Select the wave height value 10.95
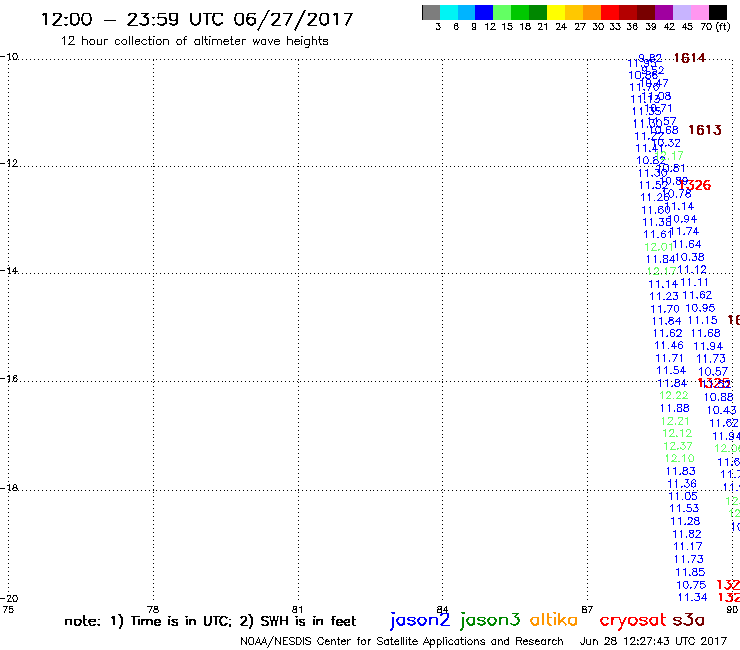This screenshot has width=740, height=650. click(700, 308)
